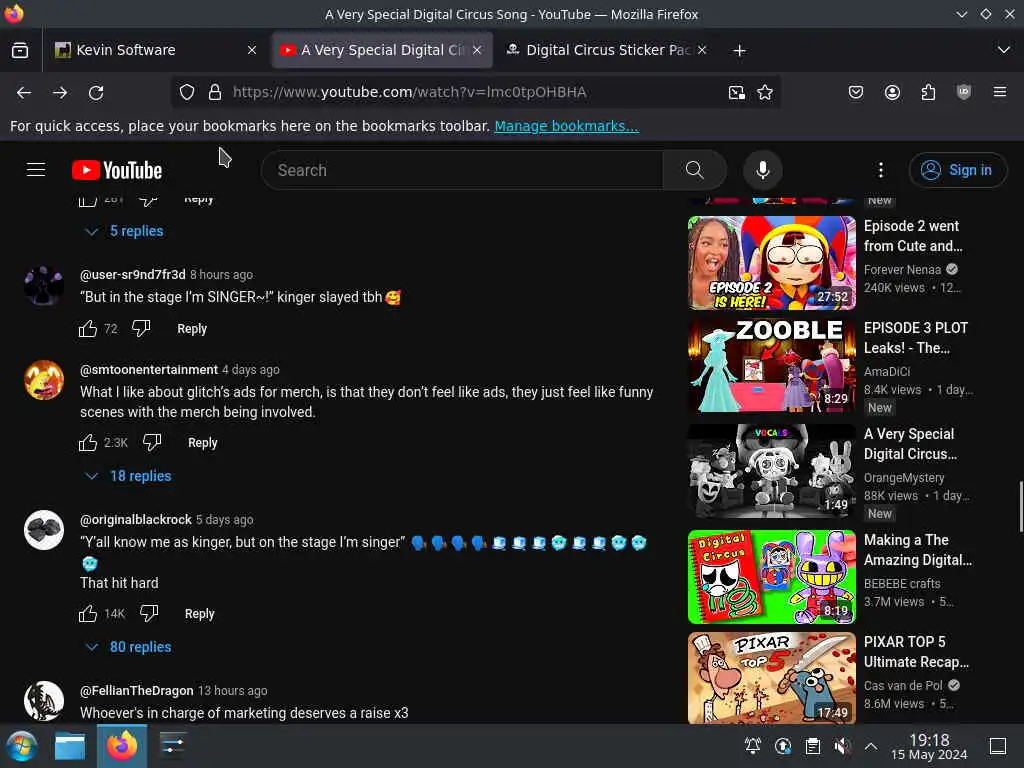Expand the 18 replies thread
Viewport: 1024px width, 768px height.
pyautogui.click(x=128, y=476)
